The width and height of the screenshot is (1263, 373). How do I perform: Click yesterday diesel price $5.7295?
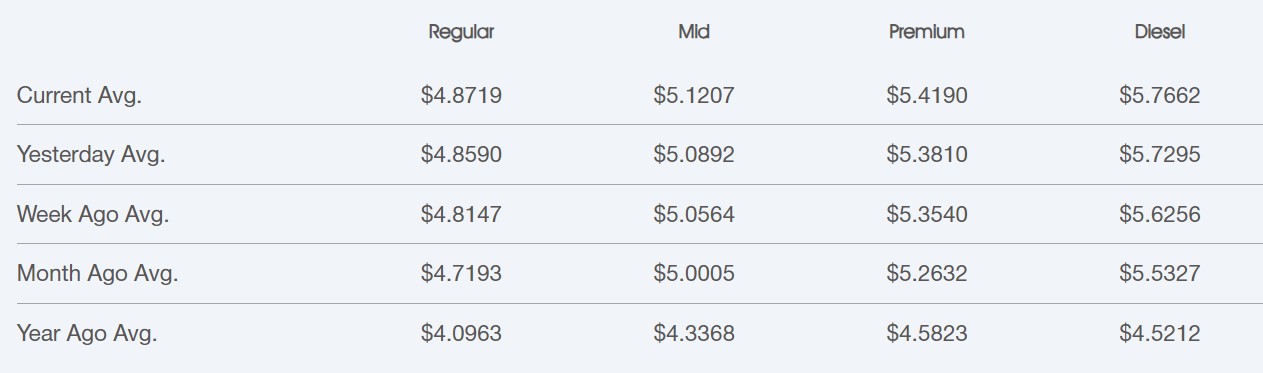tap(1160, 155)
